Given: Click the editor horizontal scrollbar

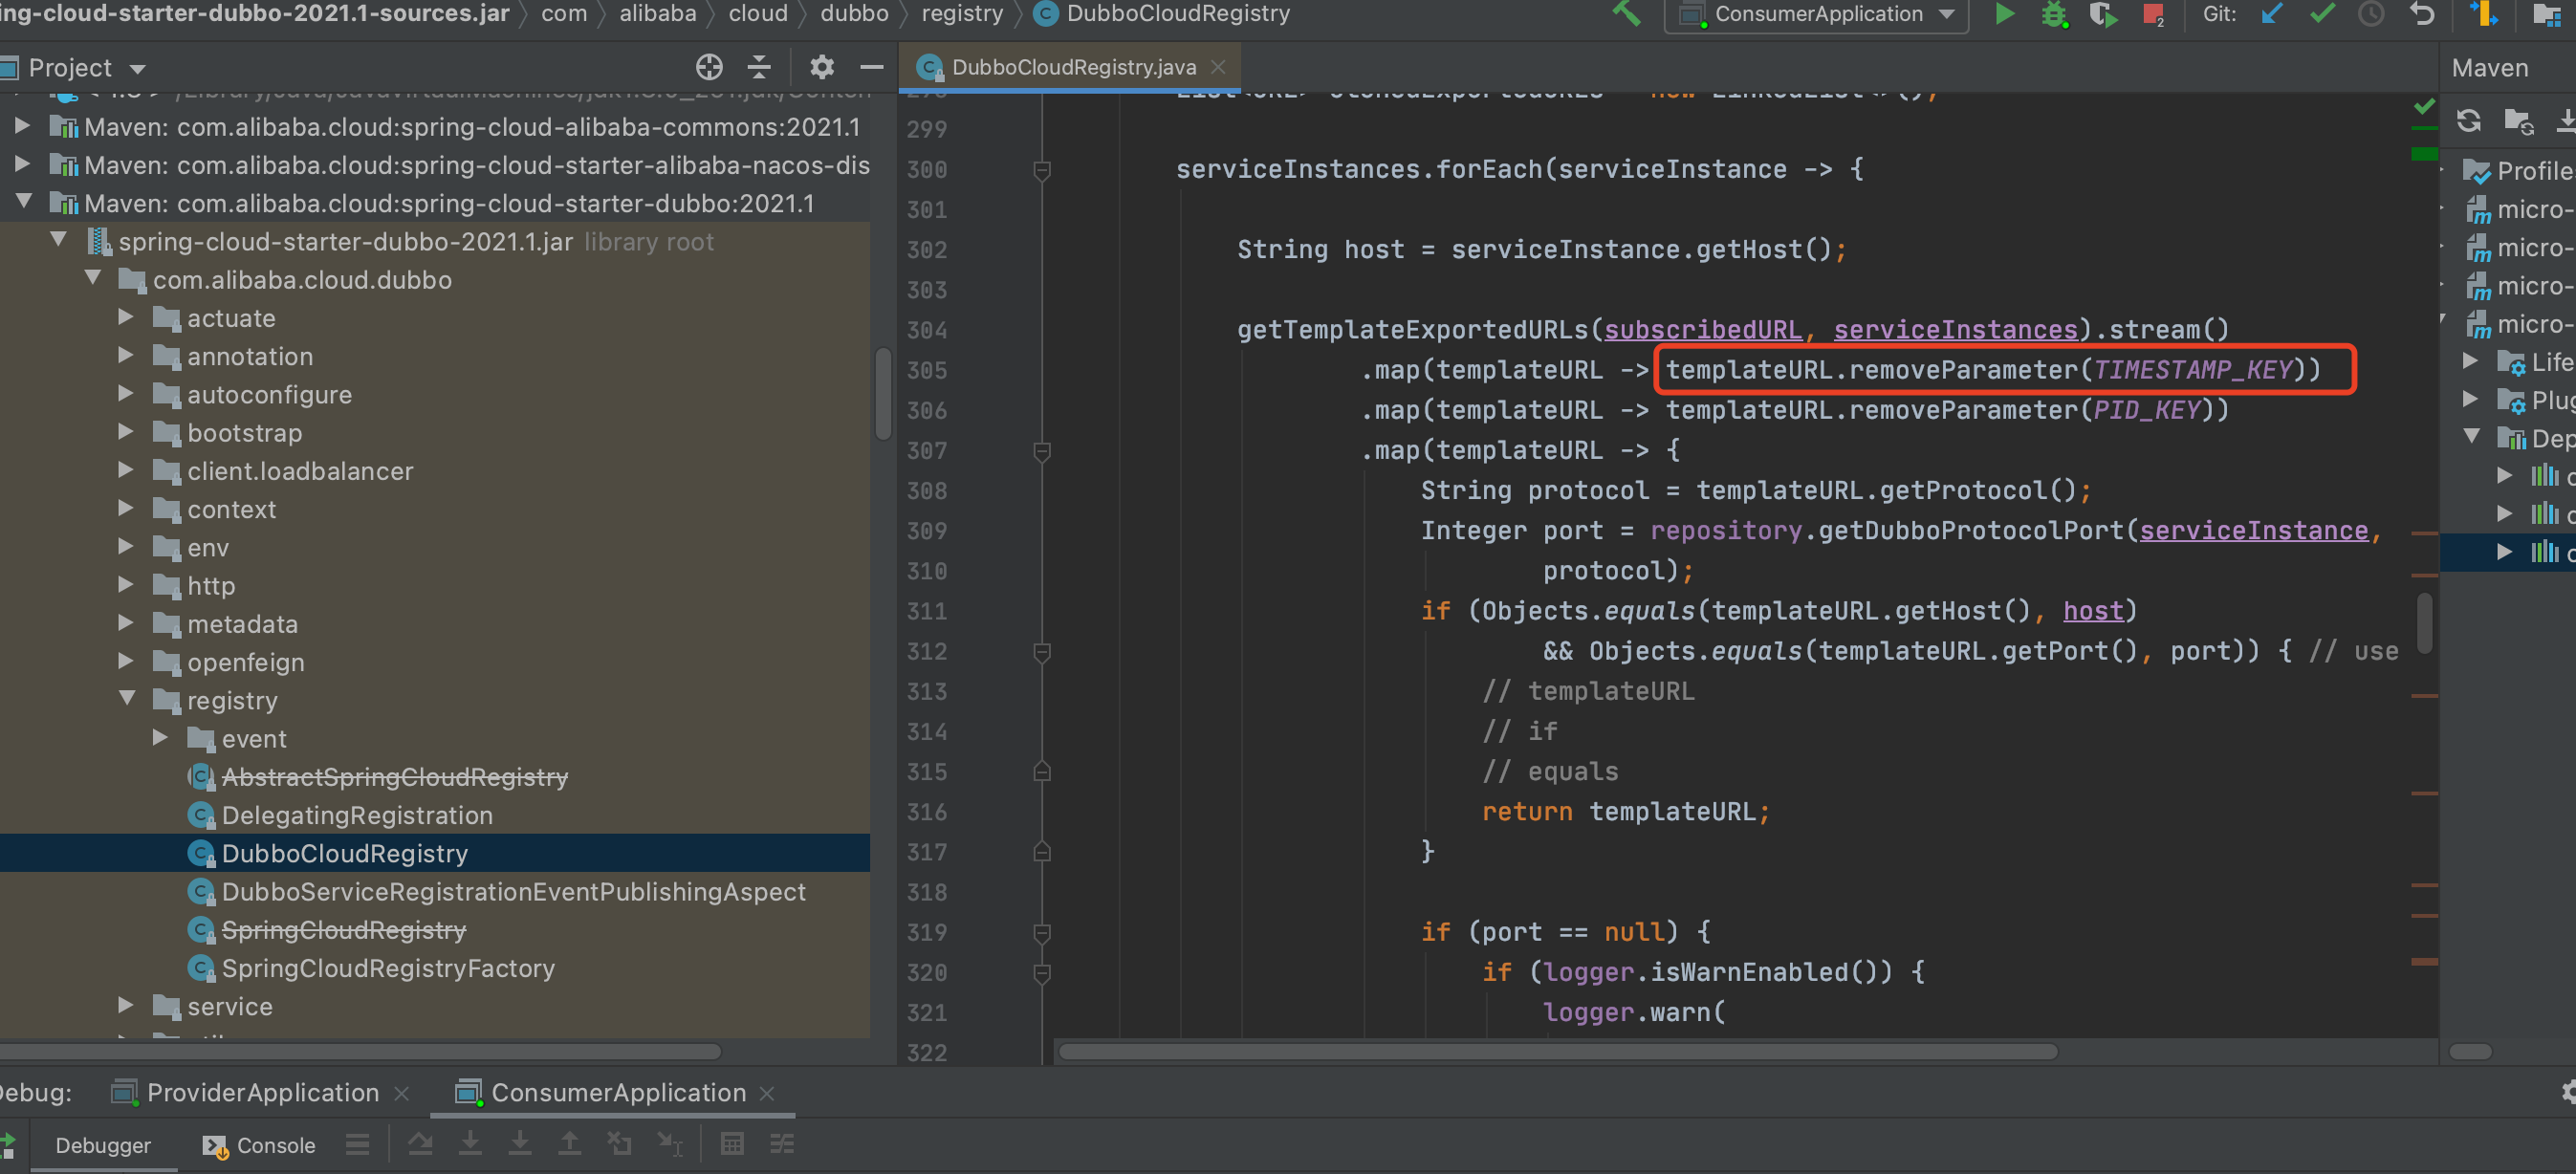Looking at the screenshot, I should 1556,1051.
